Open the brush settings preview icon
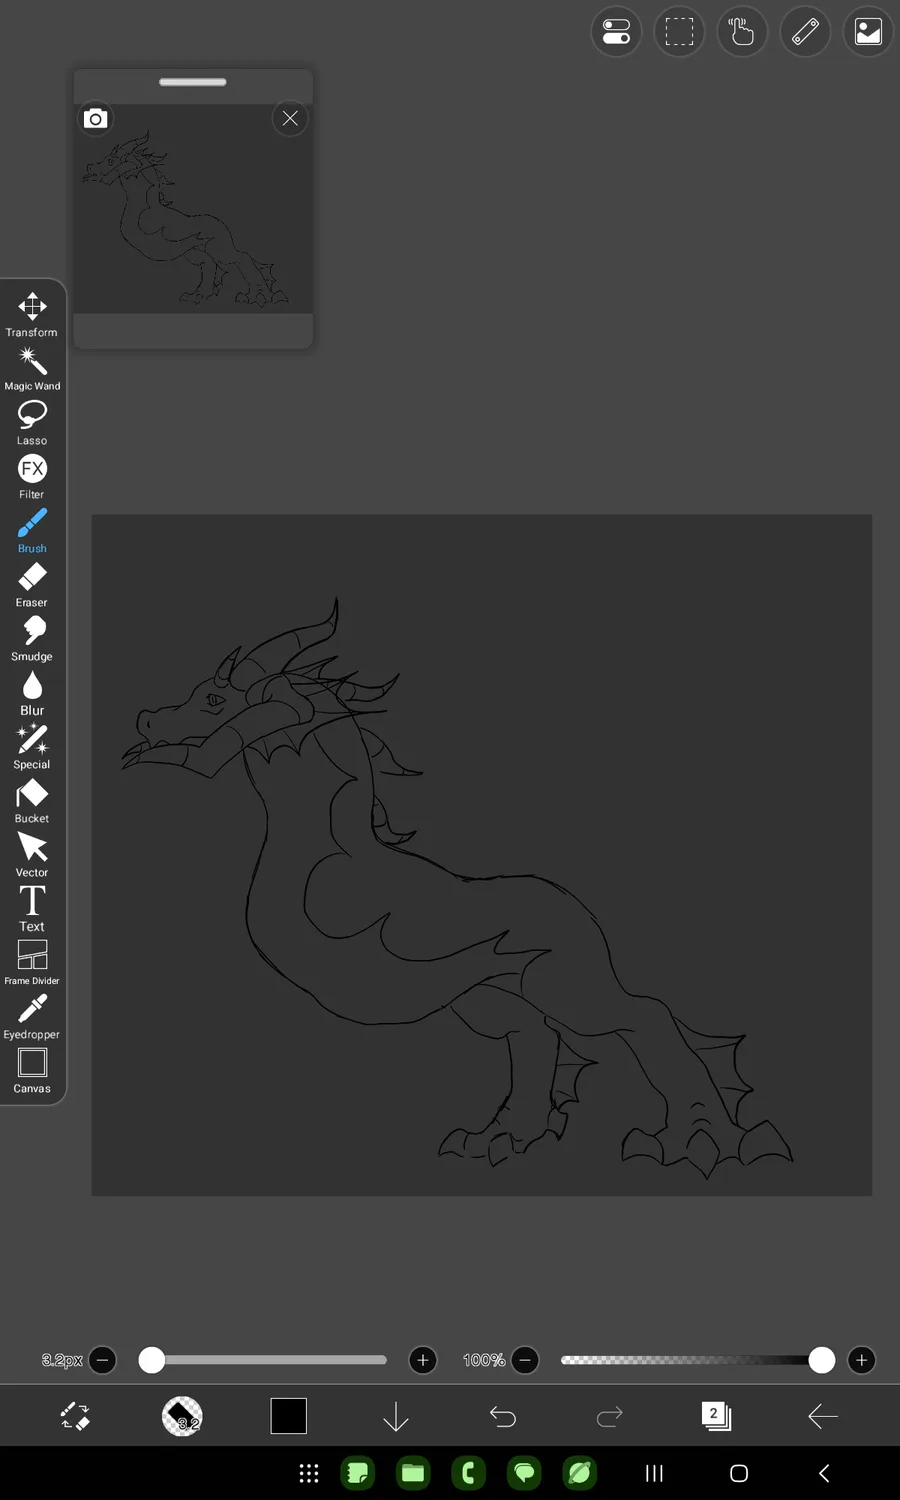This screenshot has height=1500, width=900. pyautogui.click(x=182, y=1416)
